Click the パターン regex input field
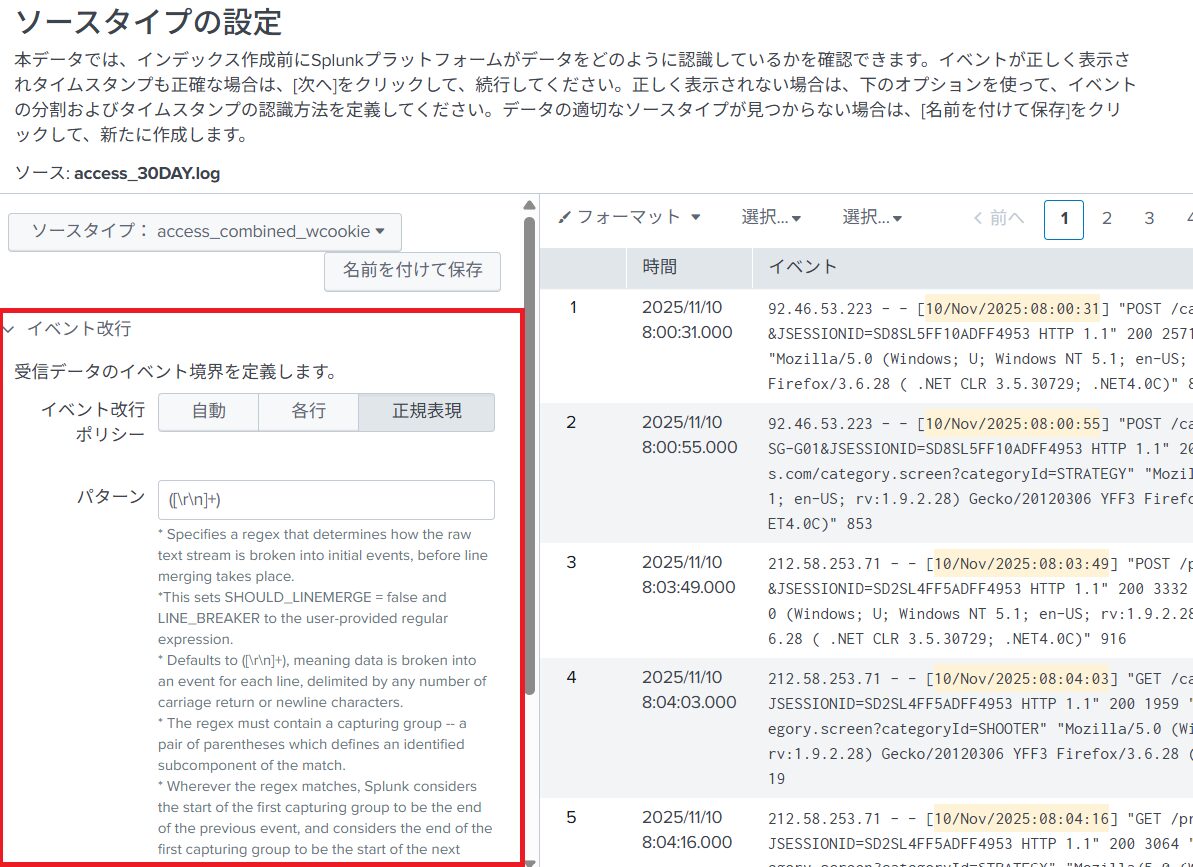The image size is (1193, 867). tap(326, 500)
